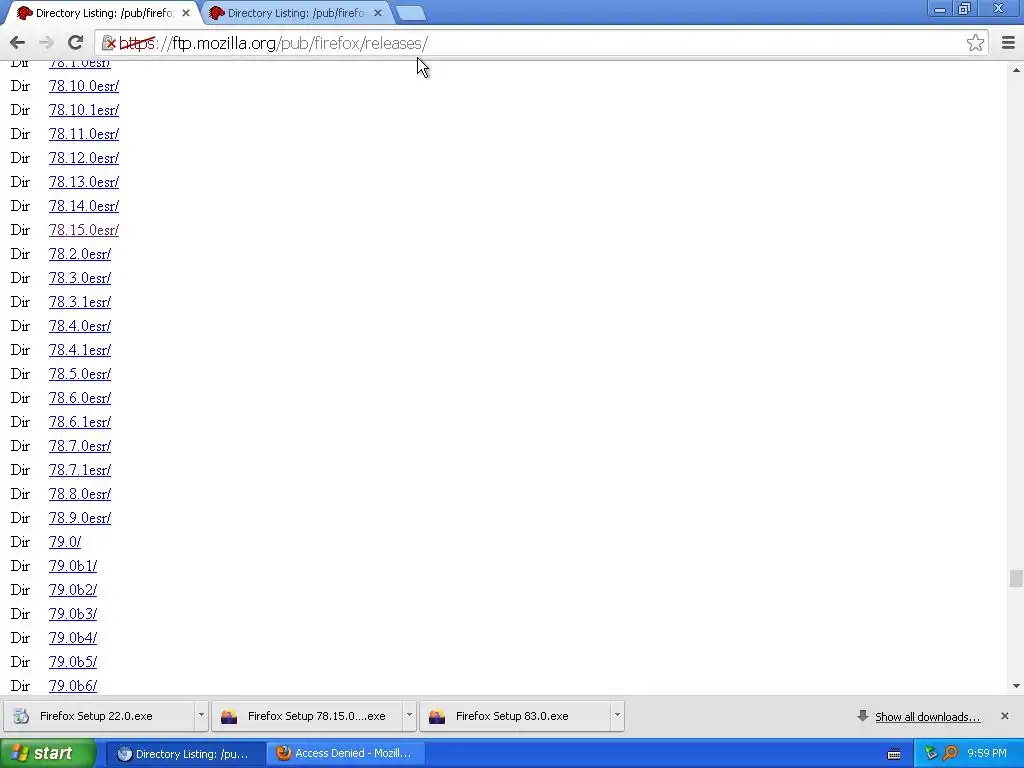This screenshot has width=1024, height=768.
Task: Open the 78.5.0esr/ directory
Action: point(80,374)
